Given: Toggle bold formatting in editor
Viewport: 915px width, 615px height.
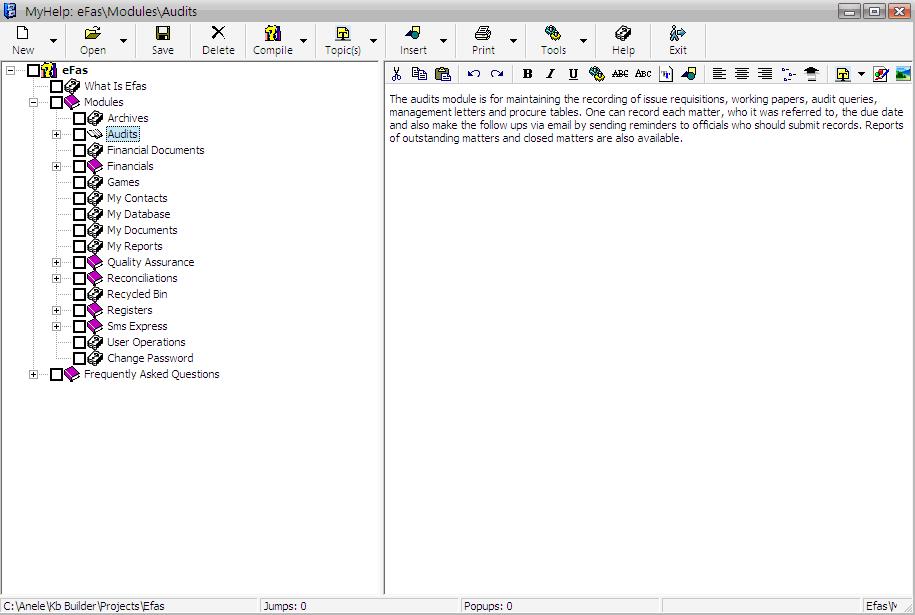Looking at the screenshot, I should click(527, 74).
